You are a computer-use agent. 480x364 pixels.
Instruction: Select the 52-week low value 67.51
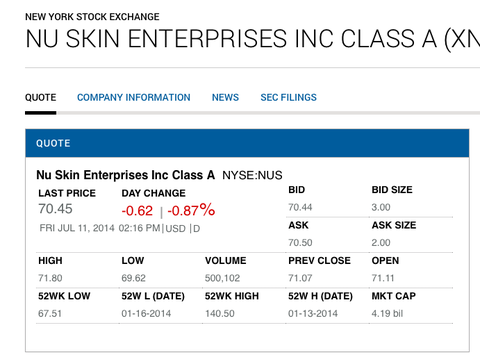point(50,314)
